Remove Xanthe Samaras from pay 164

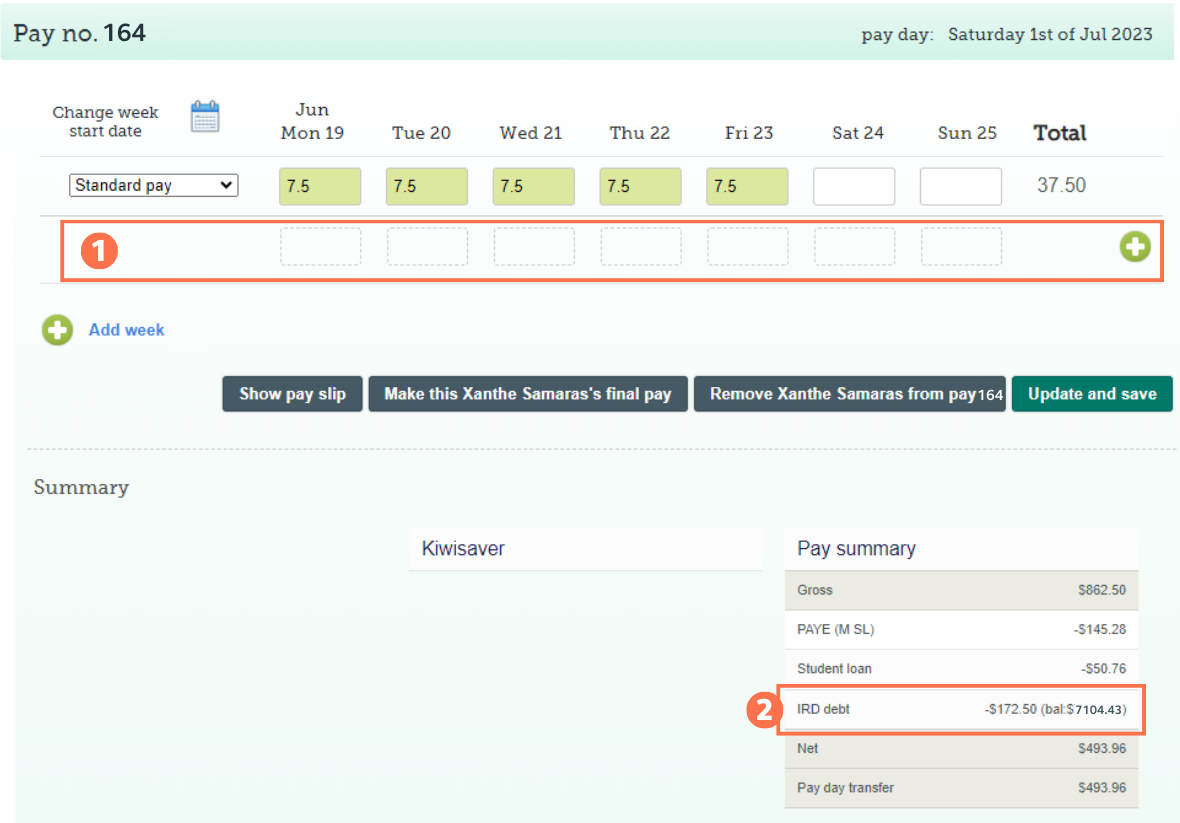pos(849,394)
